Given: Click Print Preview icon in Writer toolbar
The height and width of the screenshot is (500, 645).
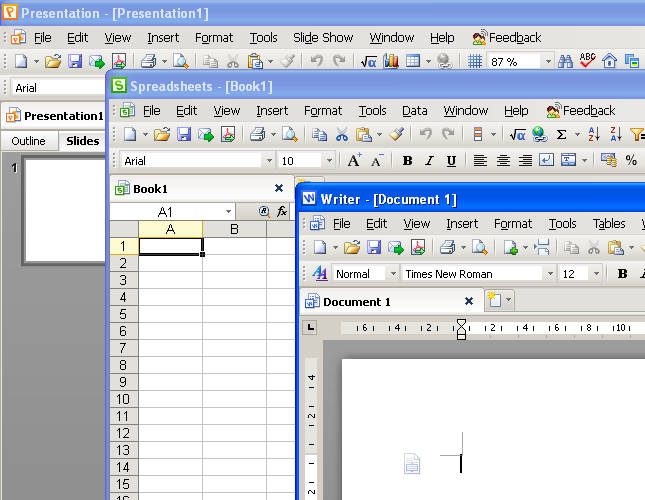Looking at the screenshot, I should (x=479, y=248).
